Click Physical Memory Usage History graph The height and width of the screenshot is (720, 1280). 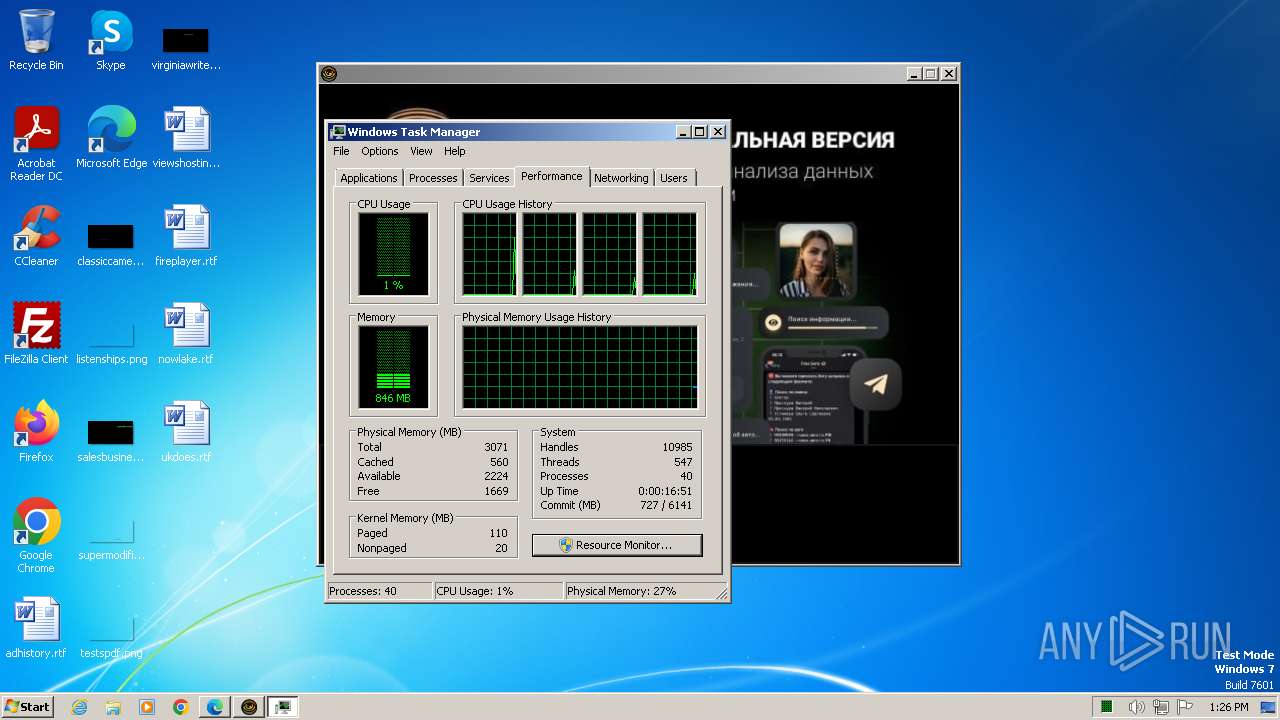click(579, 367)
